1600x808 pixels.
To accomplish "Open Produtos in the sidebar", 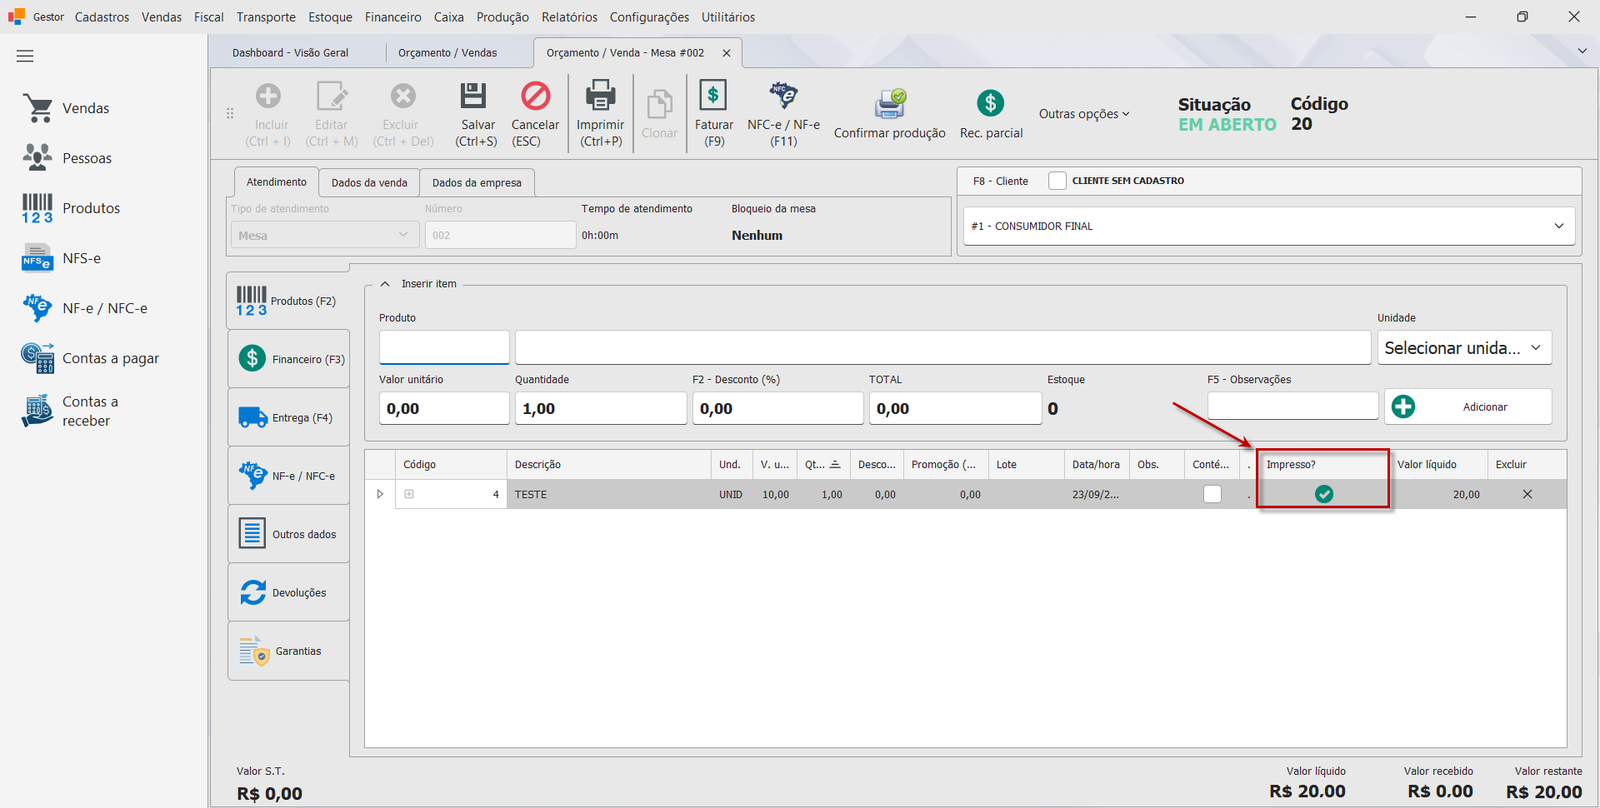I will [71, 208].
